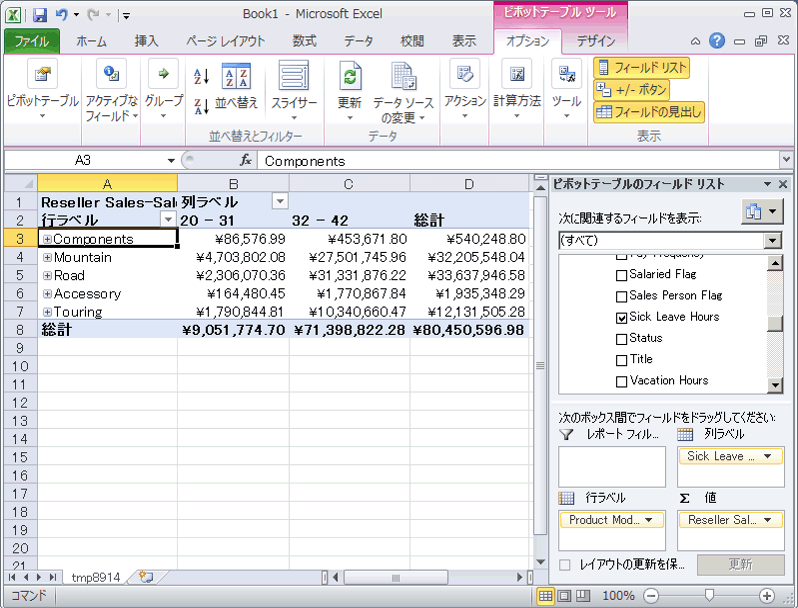The width and height of the screenshot is (798, 608).
Task: Change data source via データ ソースの変更 icon
Action: tap(404, 76)
